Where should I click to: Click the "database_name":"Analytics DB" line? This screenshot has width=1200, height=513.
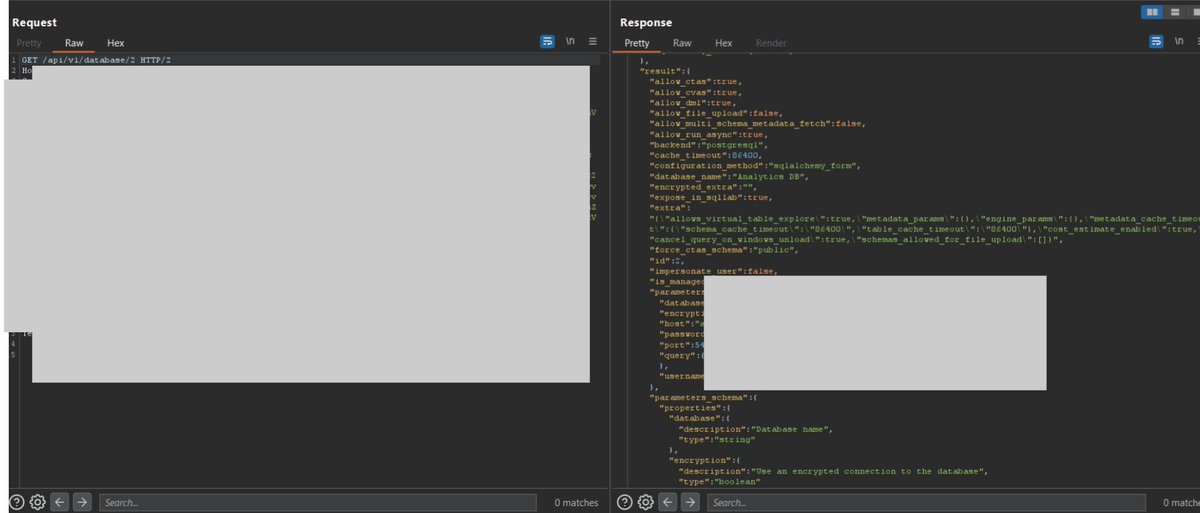point(729,176)
